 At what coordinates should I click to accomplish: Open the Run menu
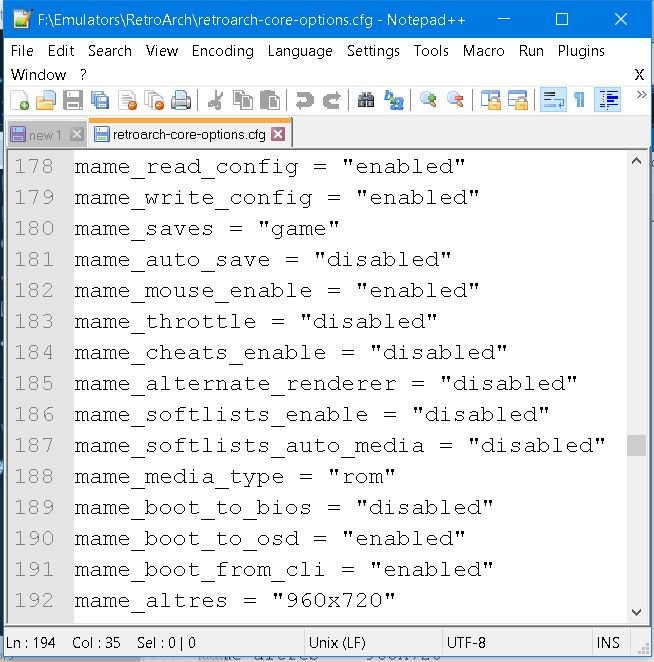point(531,51)
